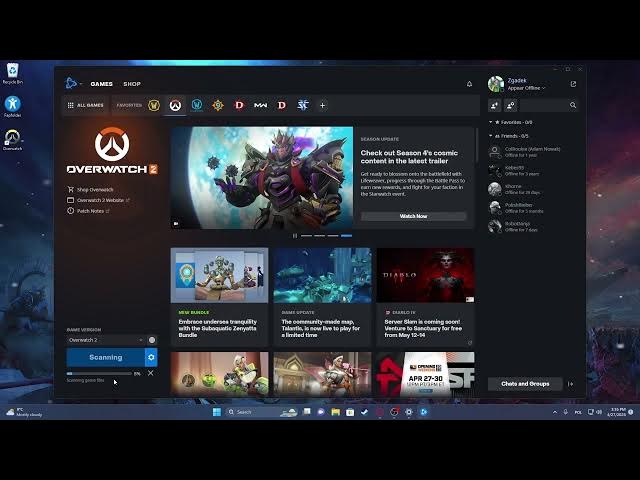The width and height of the screenshot is (640, 480).
Task: Open Season 4 trailer banner image
Action: [262, 178]
